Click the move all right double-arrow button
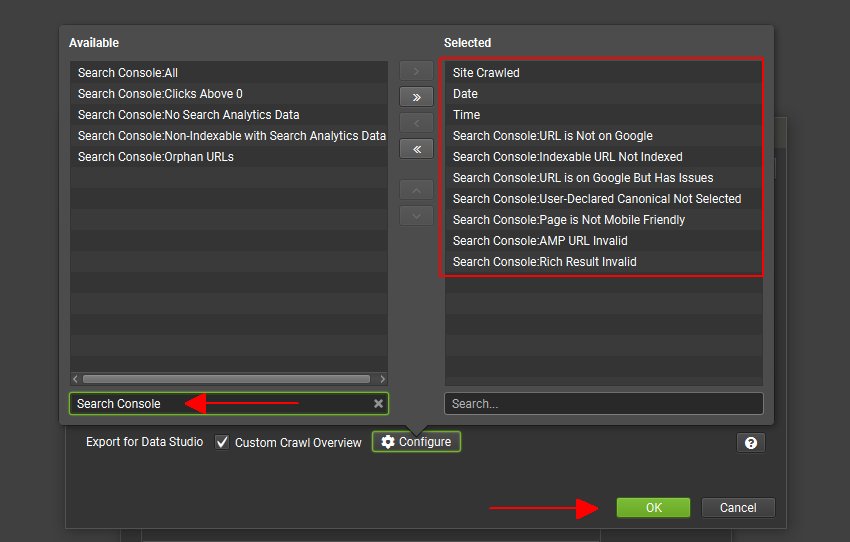 tap(416, 97)
